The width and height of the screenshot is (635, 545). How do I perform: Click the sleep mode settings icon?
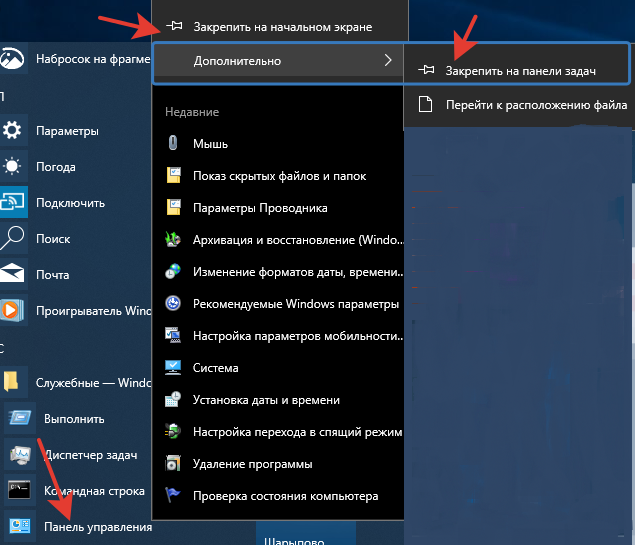click(173, 431)
